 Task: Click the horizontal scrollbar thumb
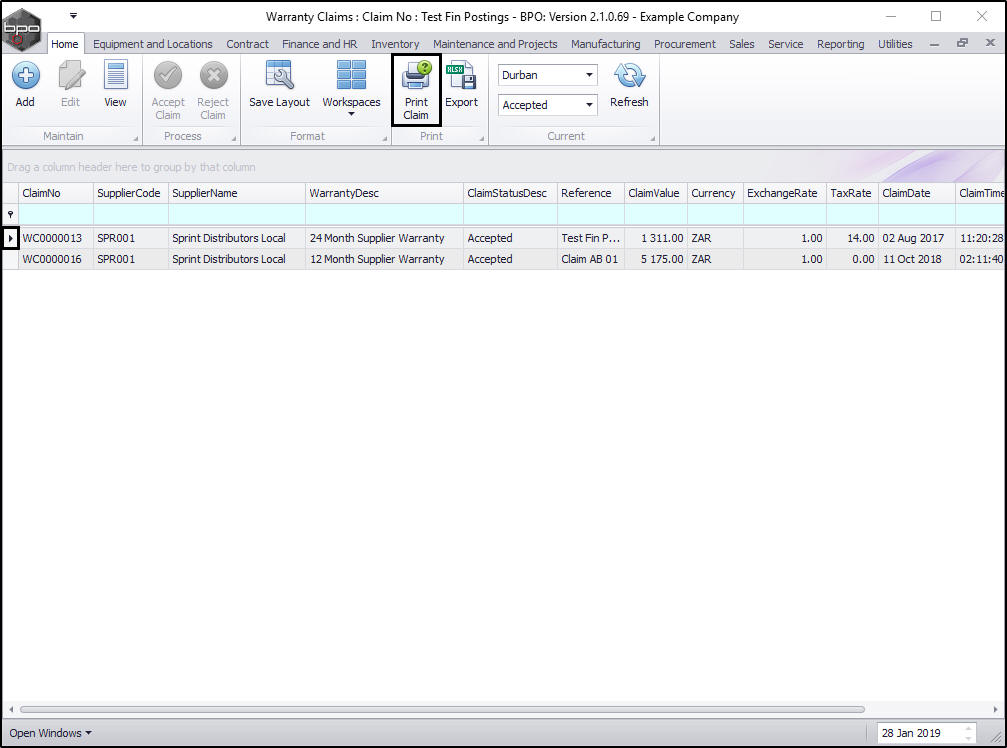pos(442,709)
